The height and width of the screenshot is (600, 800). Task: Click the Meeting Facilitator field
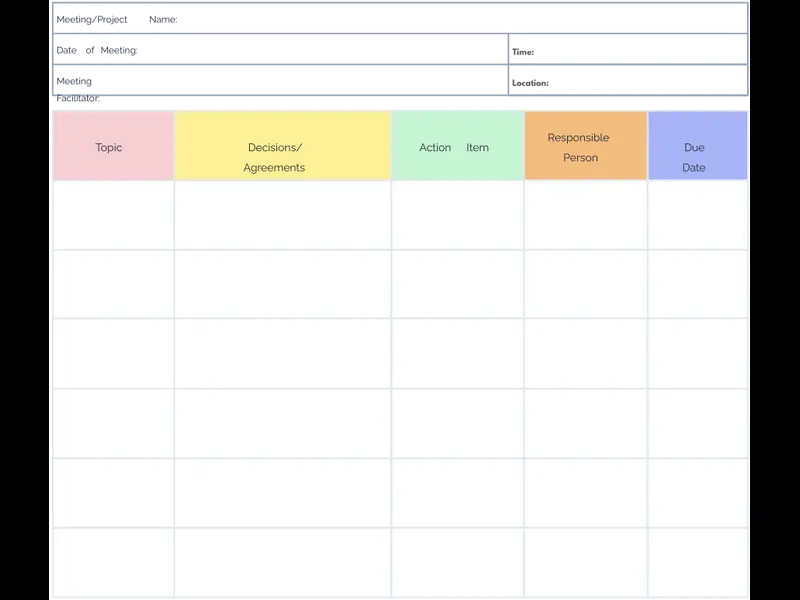point(281,80)
